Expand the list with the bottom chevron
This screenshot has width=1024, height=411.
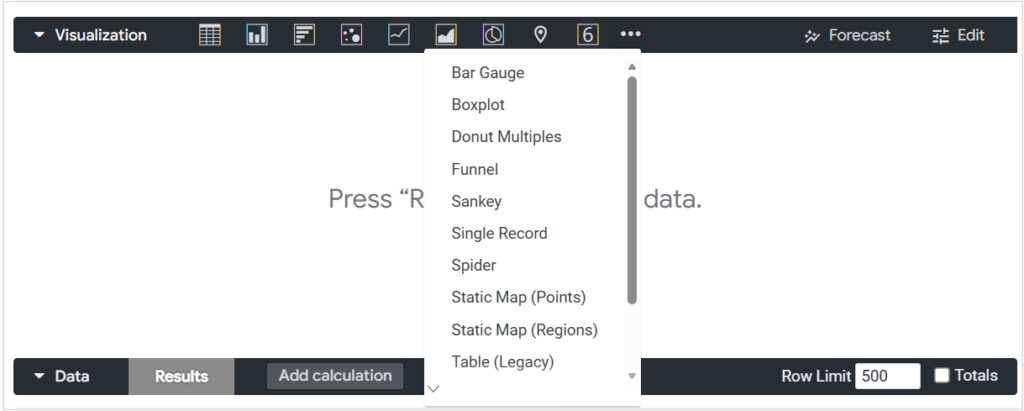tap(433, 389)
